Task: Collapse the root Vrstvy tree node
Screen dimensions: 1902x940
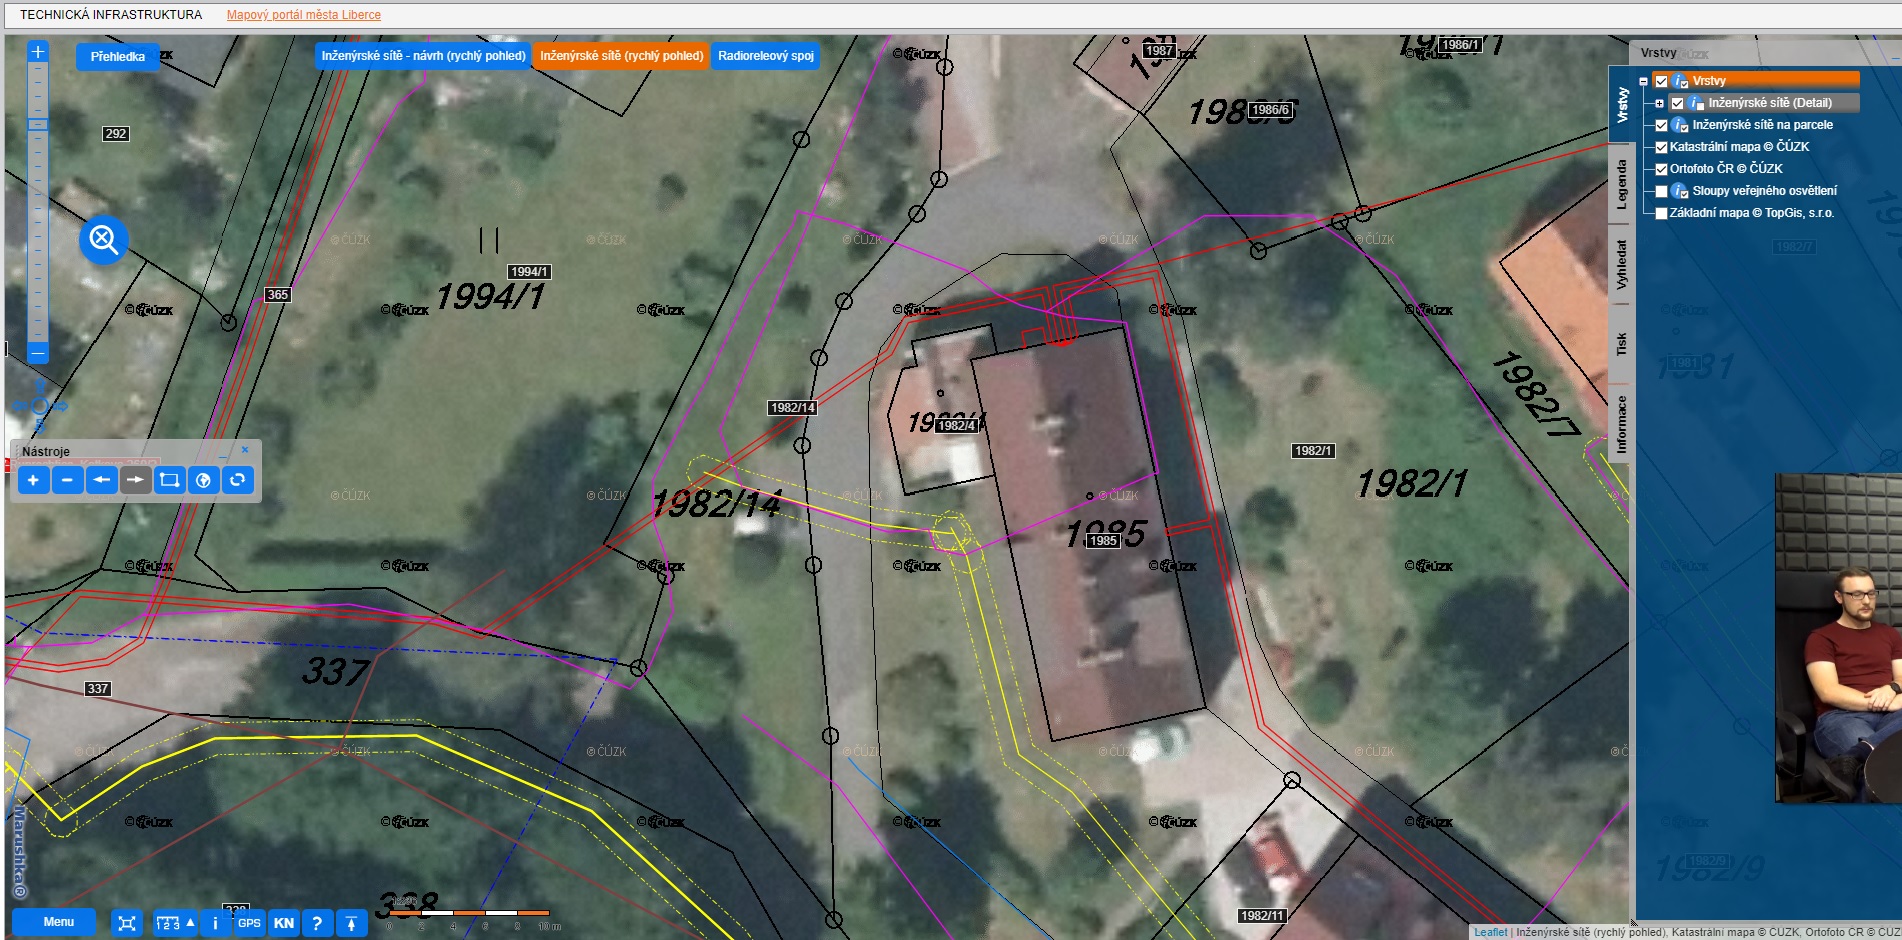Action: coord(1643,82)
